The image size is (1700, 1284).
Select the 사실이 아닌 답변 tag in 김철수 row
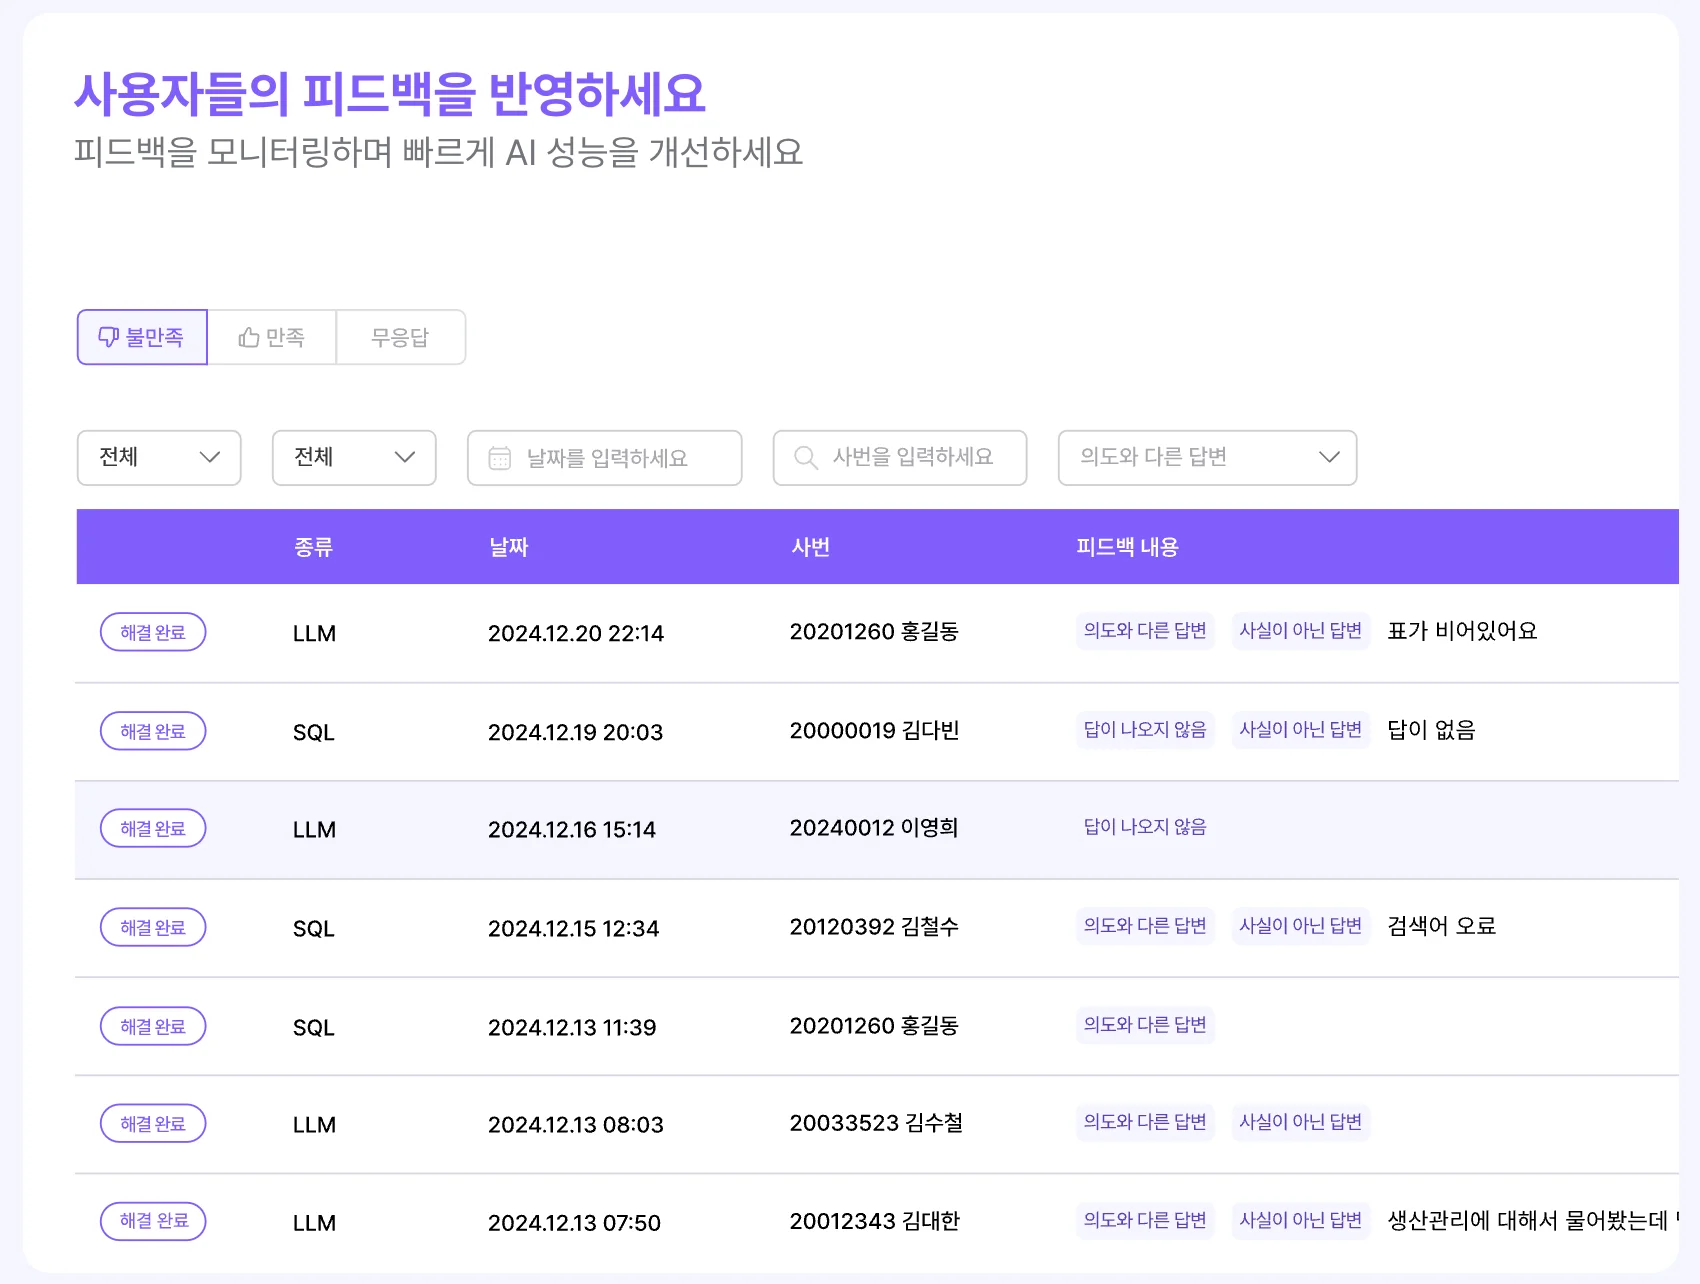pos(1300,926)
